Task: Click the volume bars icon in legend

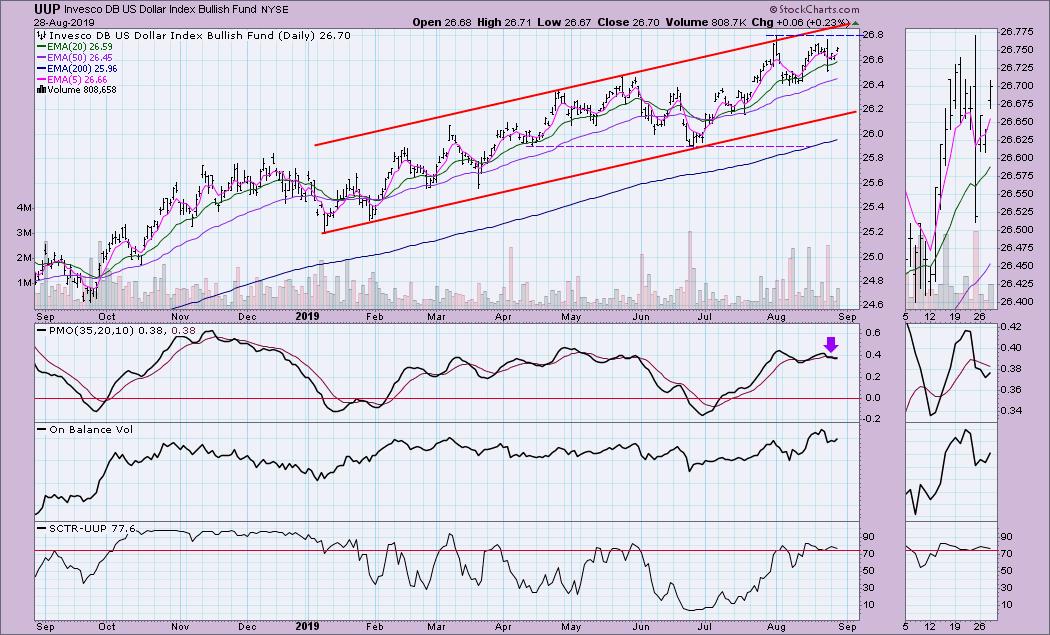Action: (42, 89)
